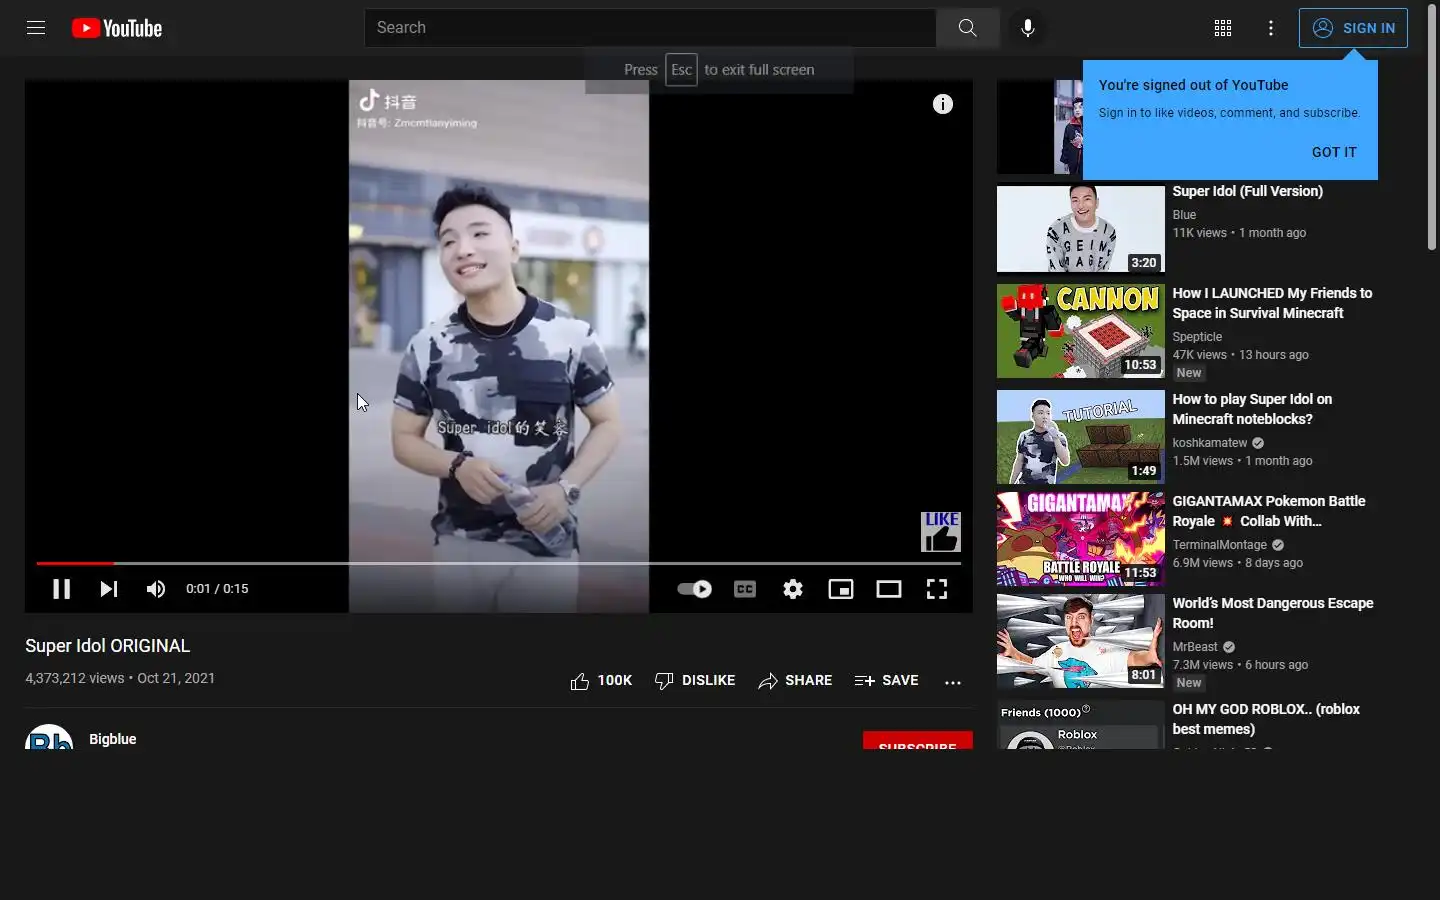This screenshot has height=900, width=1440.
Task: Skip to the next video
Action: coord(109,589)
